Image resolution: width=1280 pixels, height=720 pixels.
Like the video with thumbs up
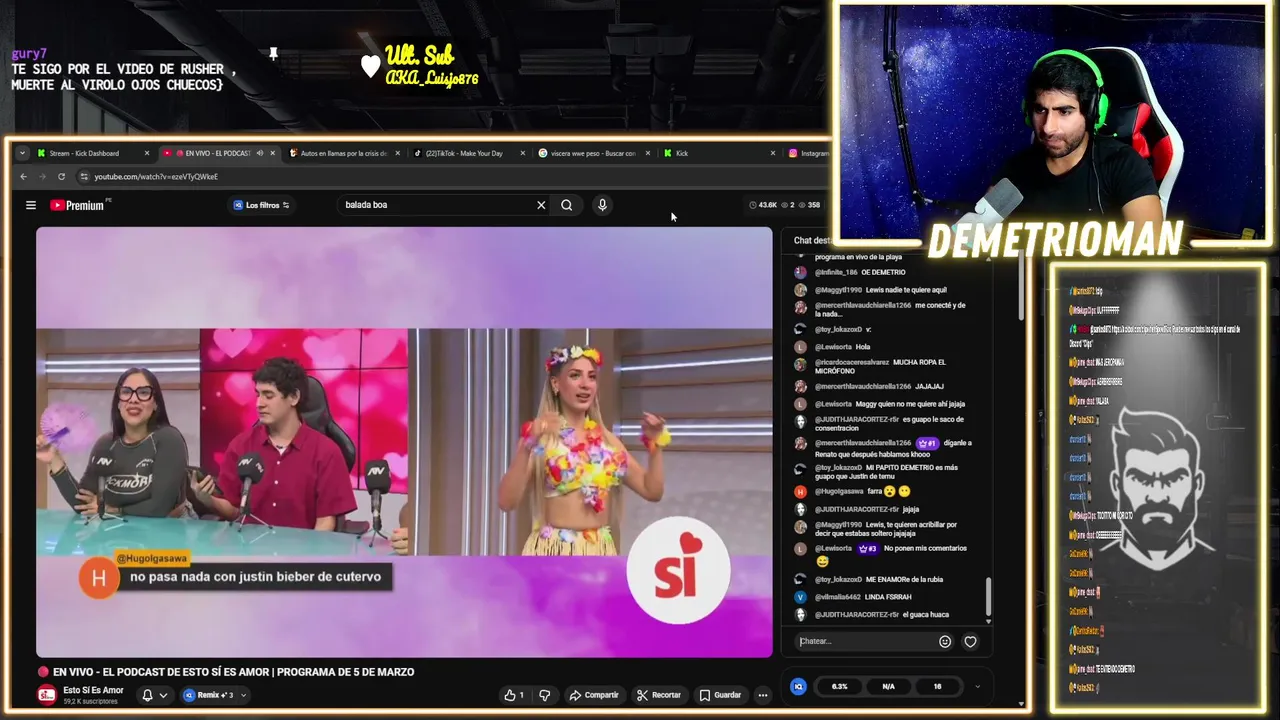pyautogui.click(x=514, y=695)
